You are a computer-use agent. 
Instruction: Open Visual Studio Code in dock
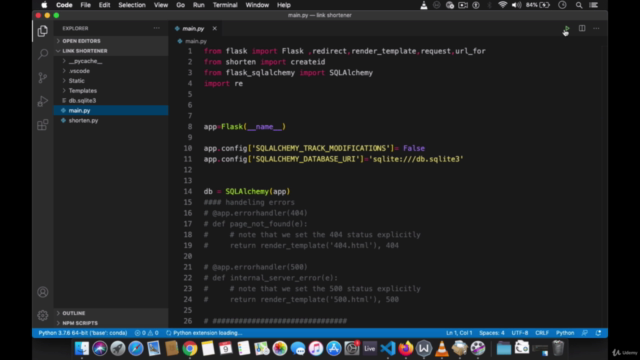[x=388, y=348]
